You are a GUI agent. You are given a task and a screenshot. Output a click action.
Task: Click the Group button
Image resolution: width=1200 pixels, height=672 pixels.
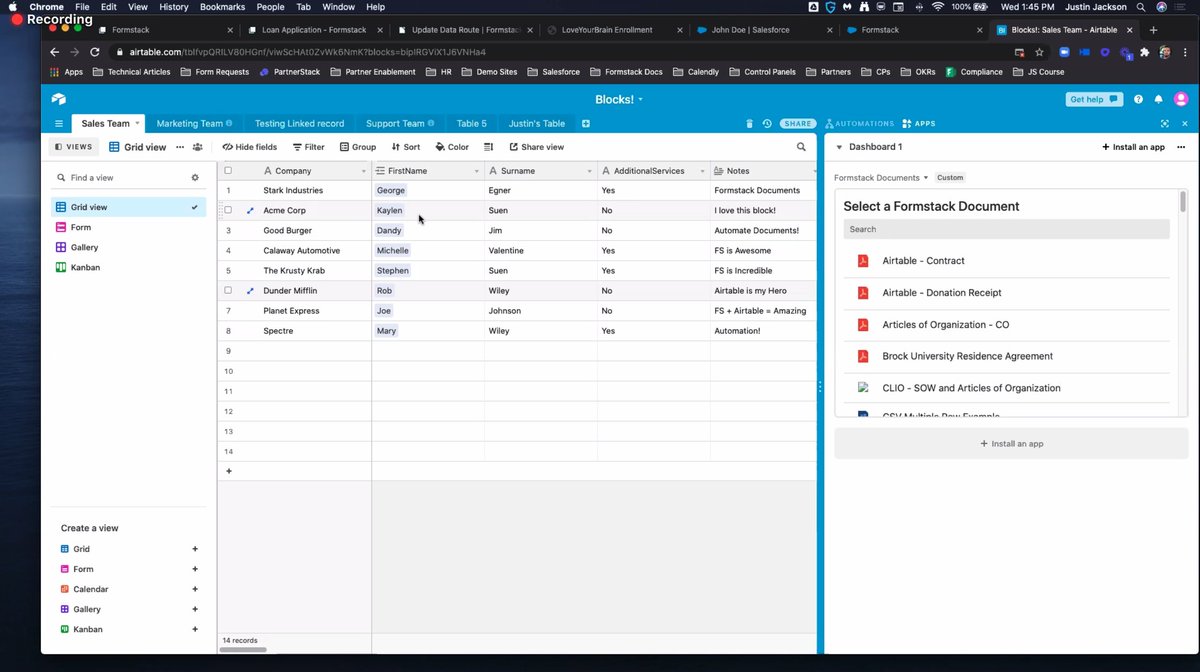tap(357, 147)
